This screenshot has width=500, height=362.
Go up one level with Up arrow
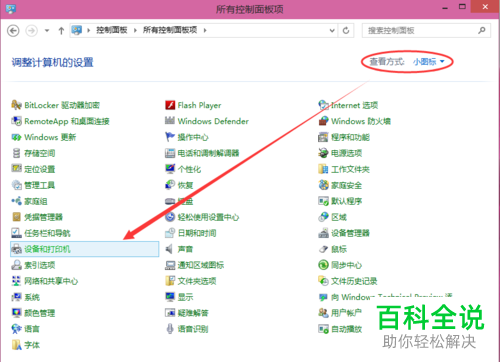(x=61, y=31)
